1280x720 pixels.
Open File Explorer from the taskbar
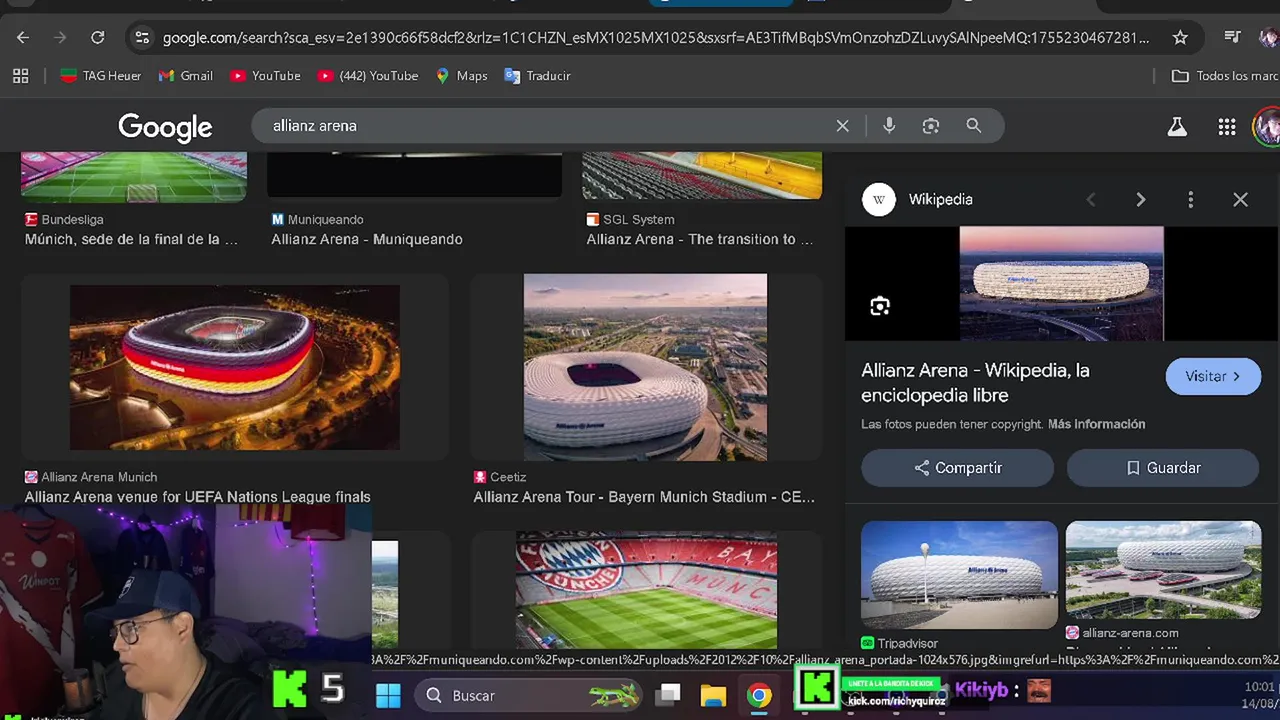click(713, 696)
